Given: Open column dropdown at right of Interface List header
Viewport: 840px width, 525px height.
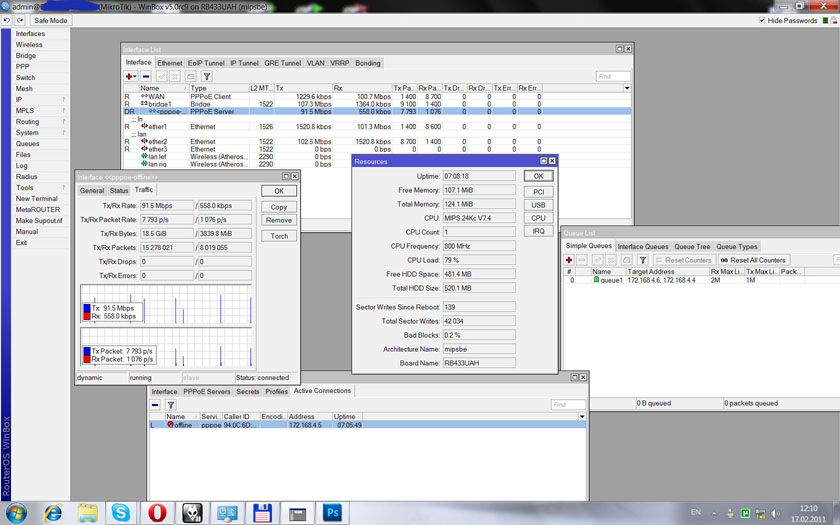Looking at the screenshot, I should click(x=627, y=88).
